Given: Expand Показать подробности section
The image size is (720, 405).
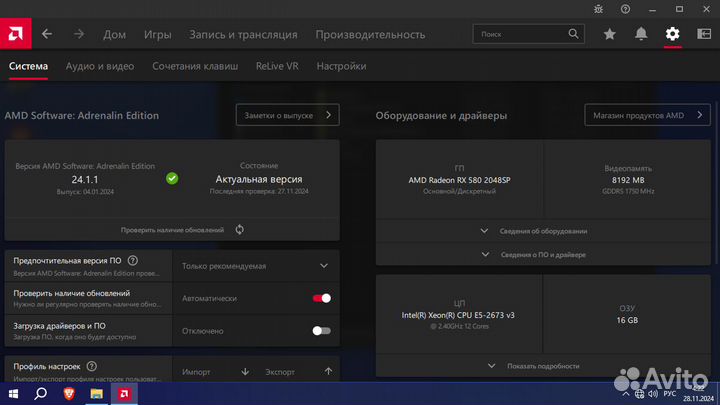Looking at the screenshot, I should pos(543,366).
